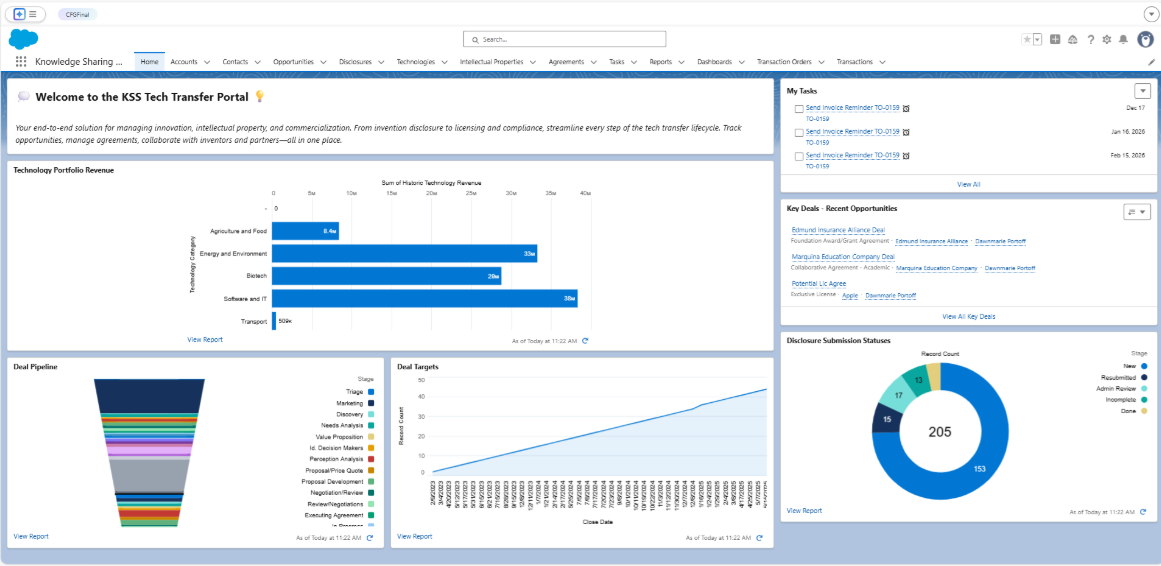Click the blue plus icon beside CPGFinal
The height and width of the screenshot is (566, 1161).
(19, 14)
